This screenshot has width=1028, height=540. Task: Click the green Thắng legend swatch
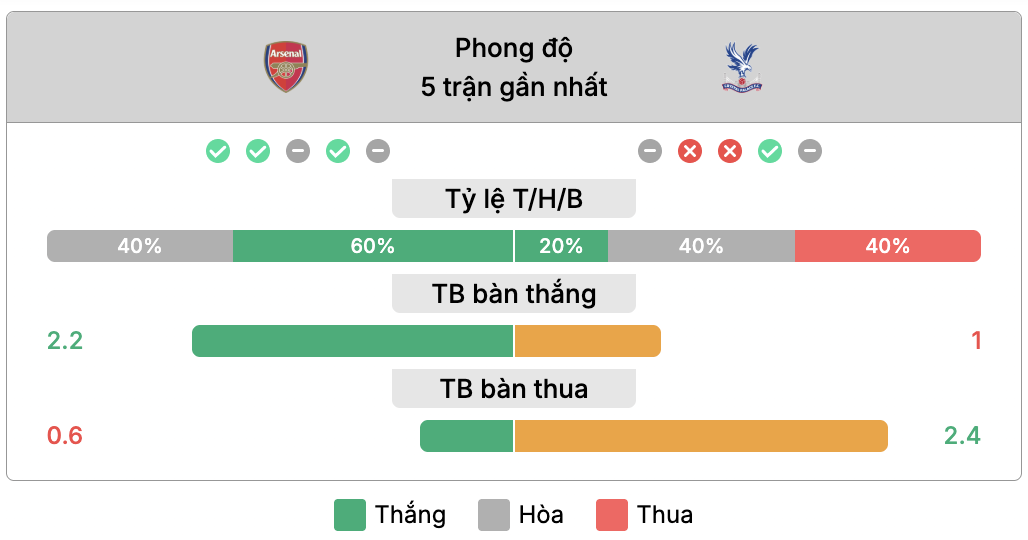(350, 515)
